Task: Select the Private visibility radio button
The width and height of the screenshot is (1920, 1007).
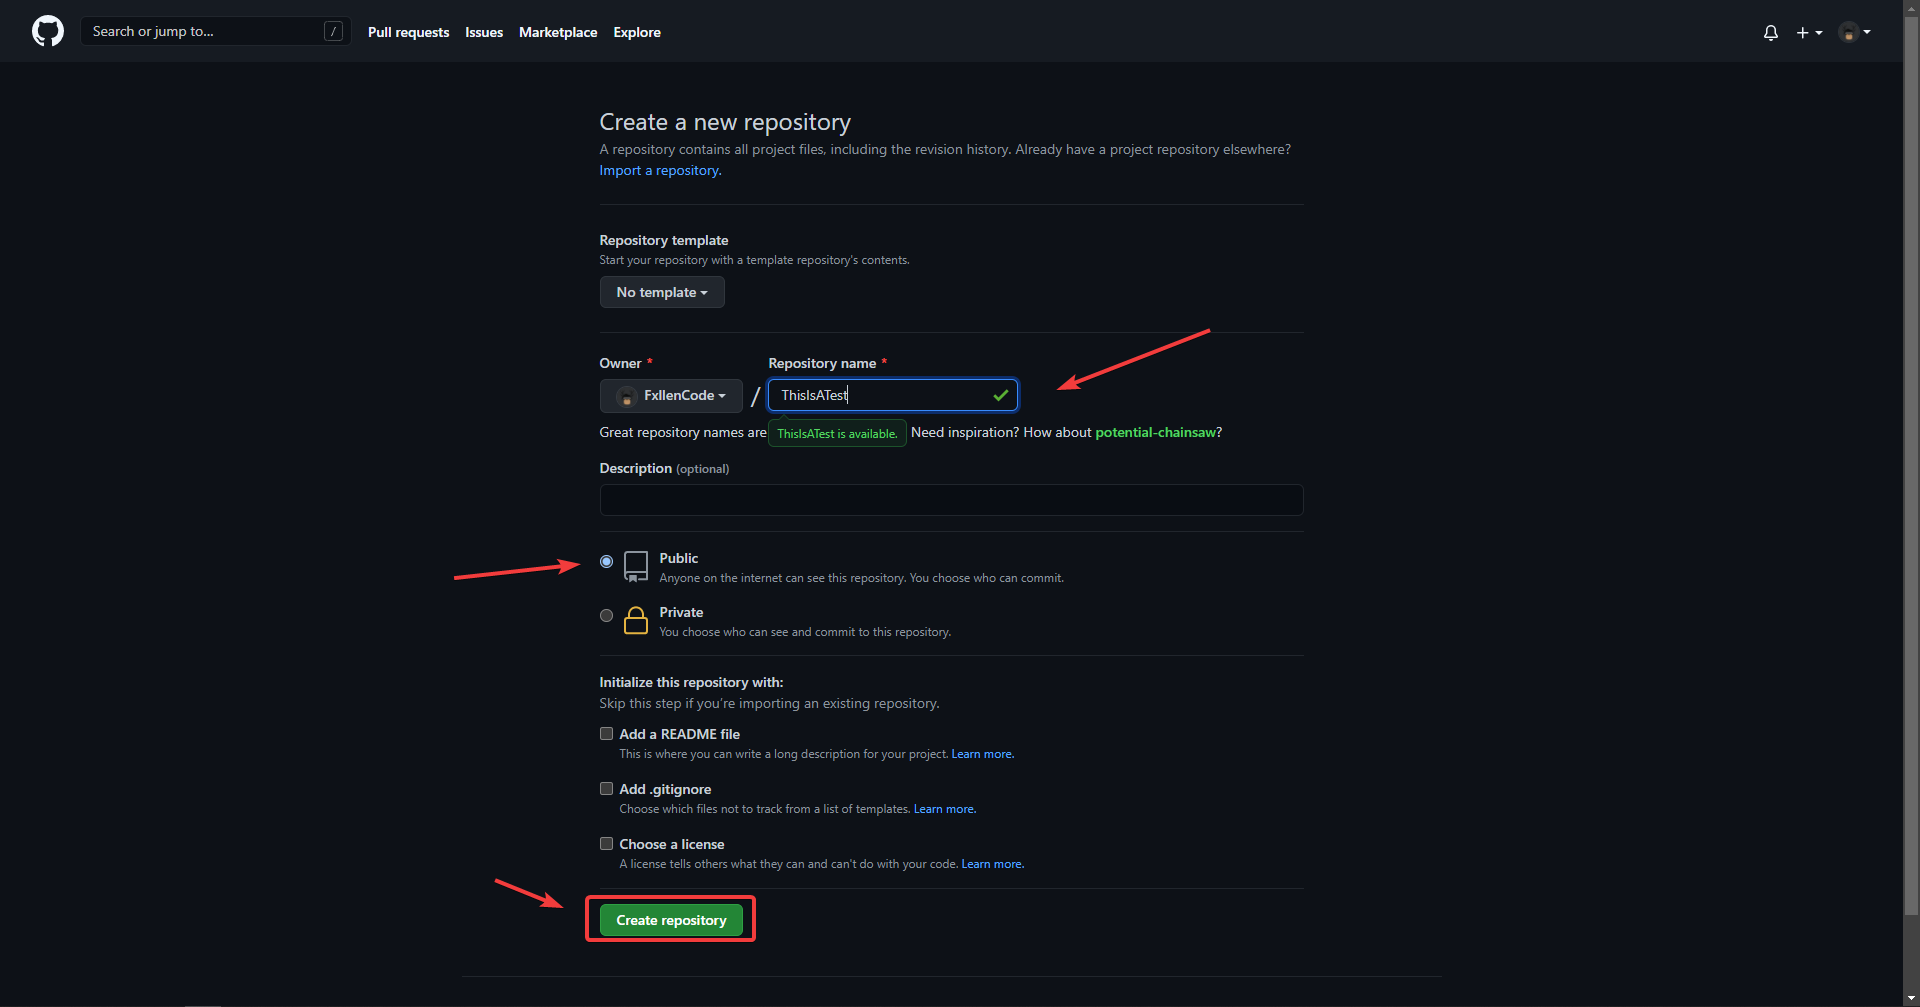Action: [x=606, y=615]
